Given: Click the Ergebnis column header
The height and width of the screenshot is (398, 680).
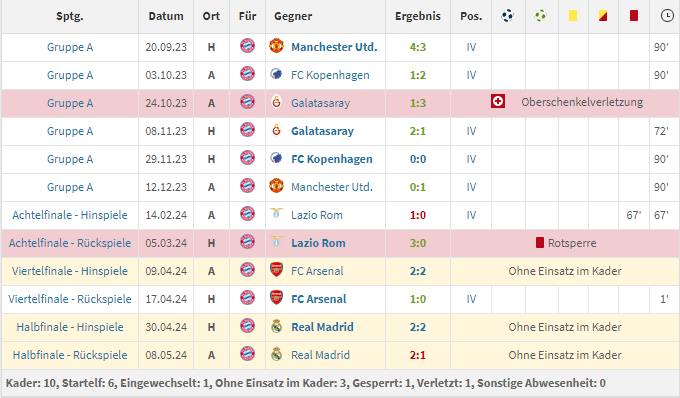Looking at the screenshot, I should 418,16.
